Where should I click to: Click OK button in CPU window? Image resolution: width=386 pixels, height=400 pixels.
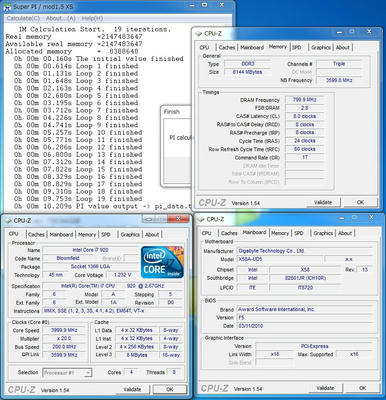[169, 389]
